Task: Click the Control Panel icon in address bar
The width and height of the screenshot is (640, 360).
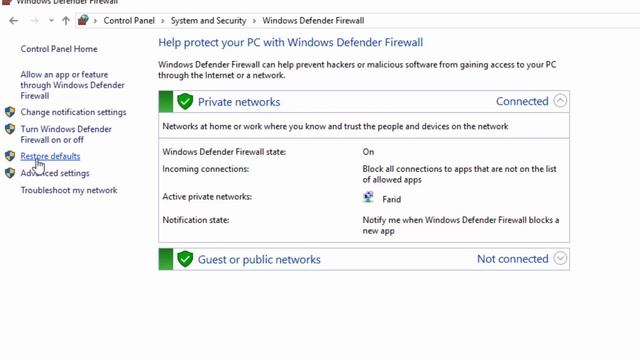Action: pos(83,20)
